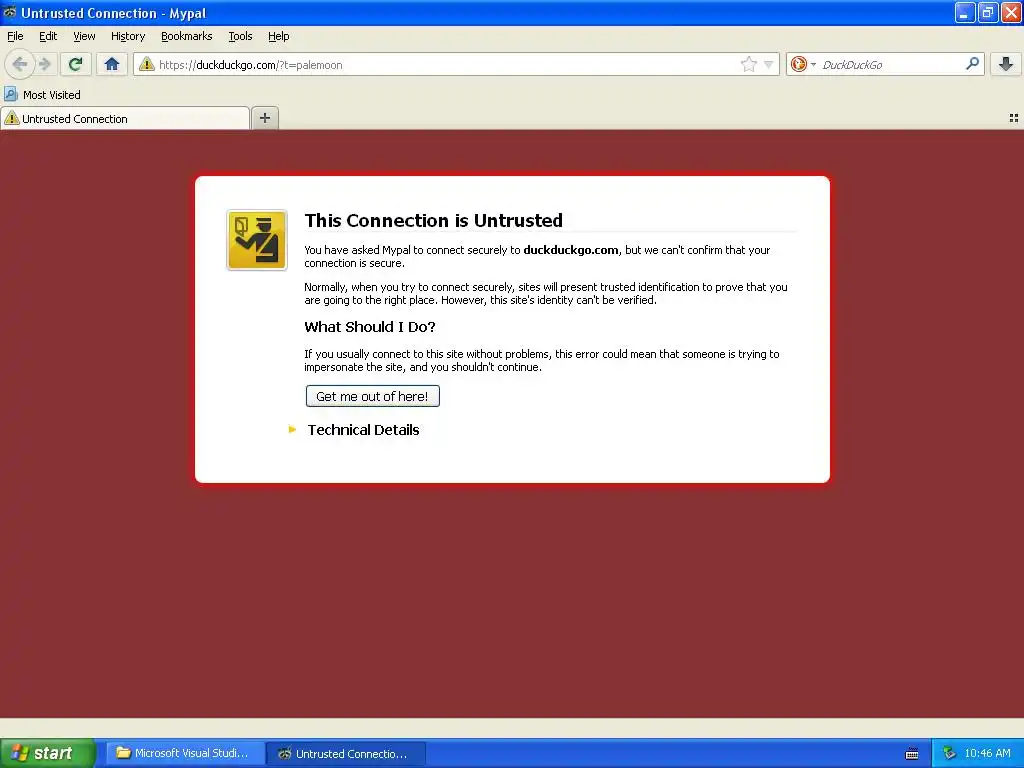Screen dimensions: 1024x768
Task: Open the File menu
Action: (x=15, y=37)
